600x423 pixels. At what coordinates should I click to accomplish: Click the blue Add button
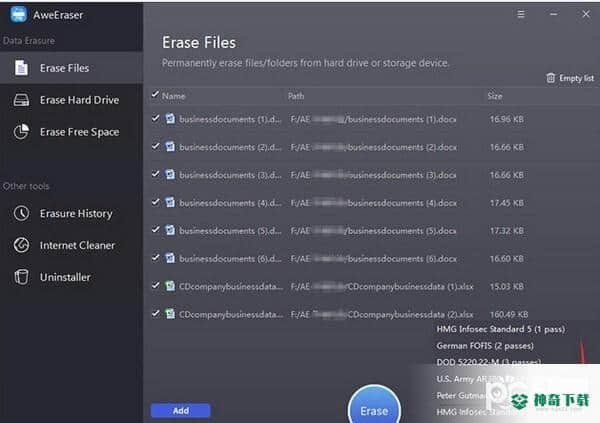[180, 410]
